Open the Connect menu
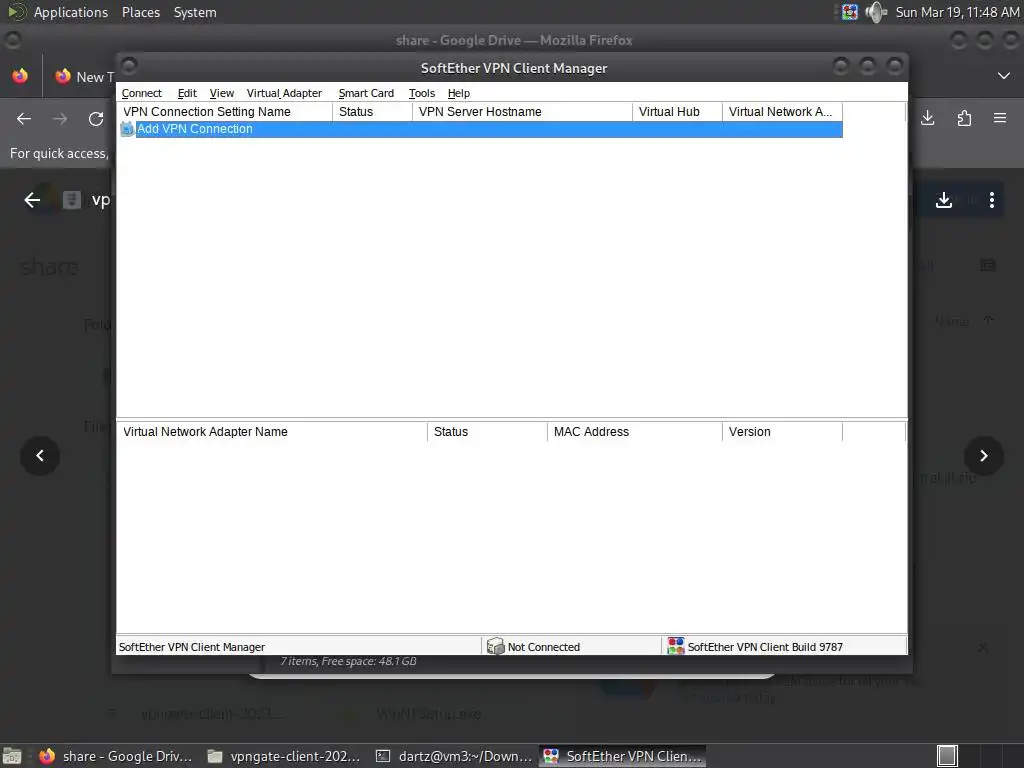The width and height of the screenshot is (1024, 768). tap(141, 93)
